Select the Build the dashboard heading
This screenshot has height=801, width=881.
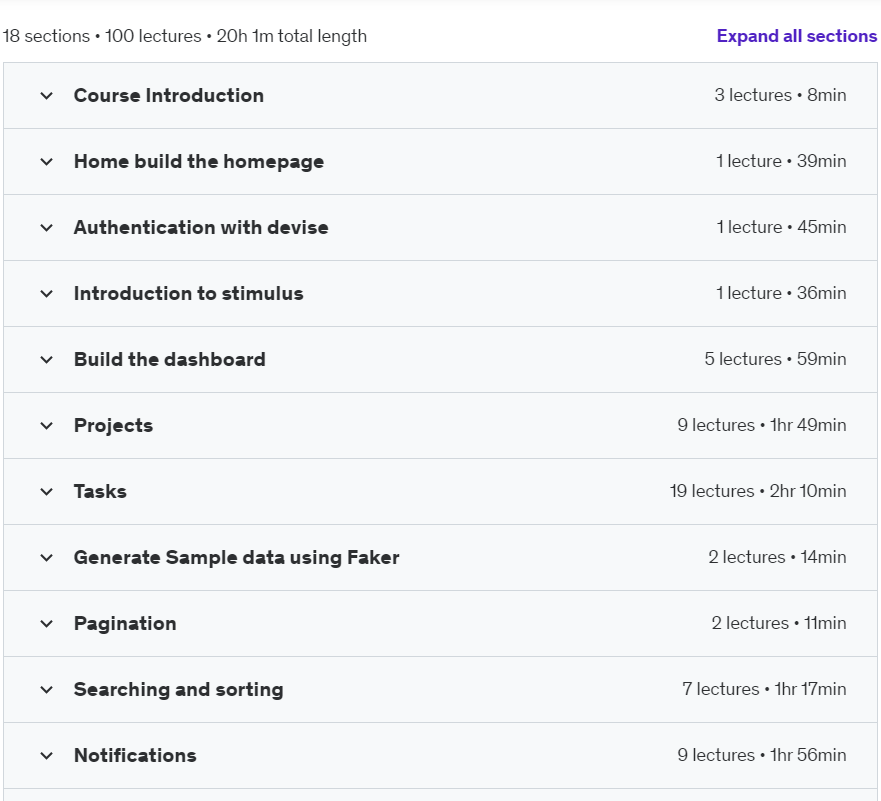[x=170, y=359]
